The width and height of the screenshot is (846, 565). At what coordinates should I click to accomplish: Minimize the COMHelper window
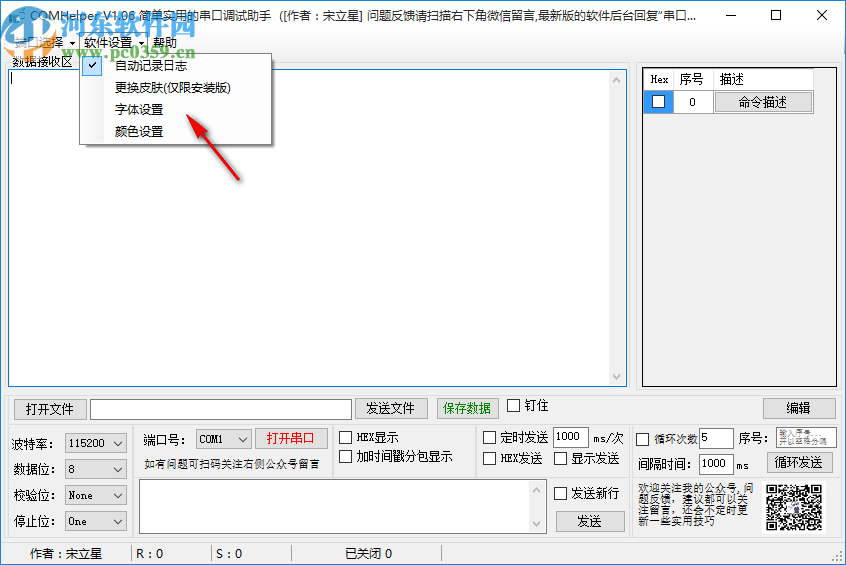[x=731, y=16]
